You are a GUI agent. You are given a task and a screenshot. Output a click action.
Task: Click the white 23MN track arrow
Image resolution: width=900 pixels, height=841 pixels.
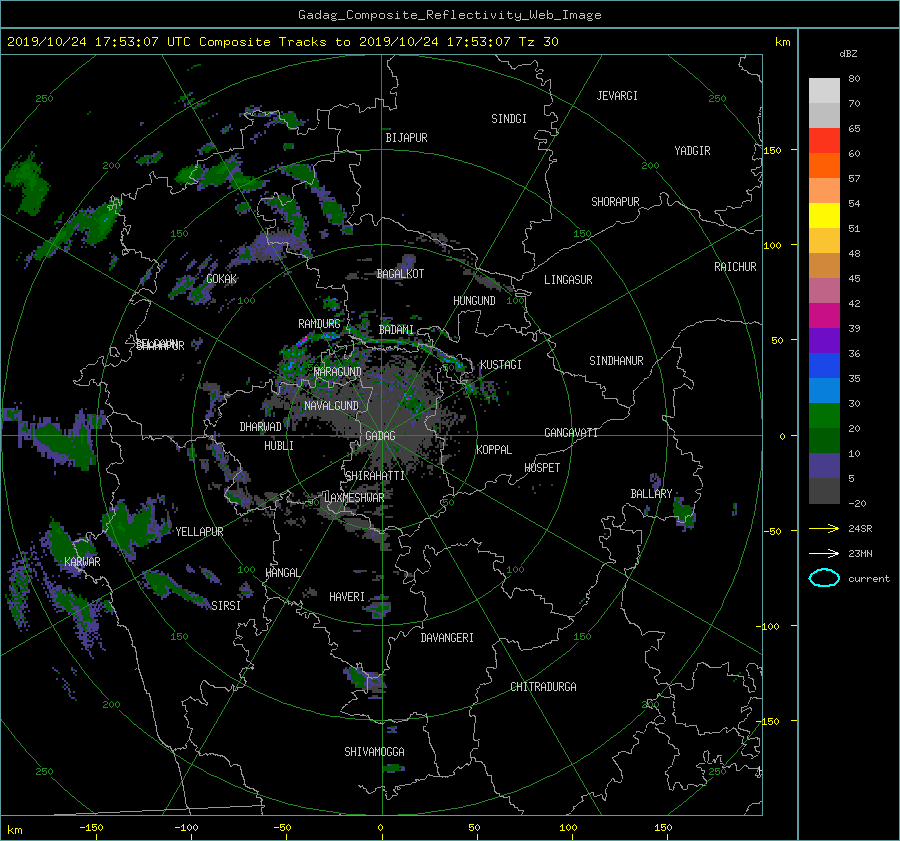pyautogui.click(x=824, y=553)
